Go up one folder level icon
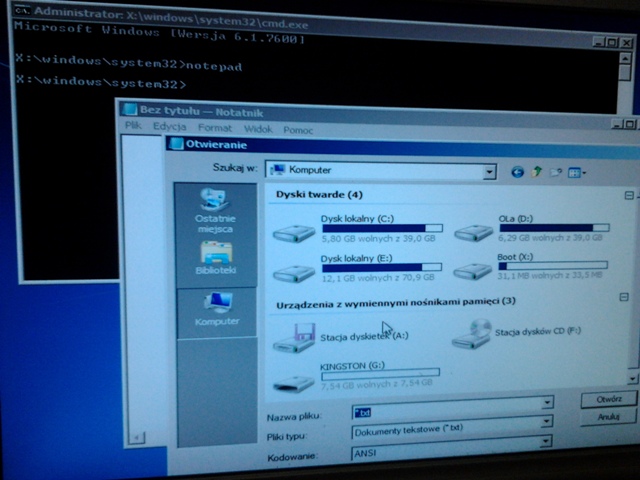Screen dimensions: 640x480 (536, 172)
